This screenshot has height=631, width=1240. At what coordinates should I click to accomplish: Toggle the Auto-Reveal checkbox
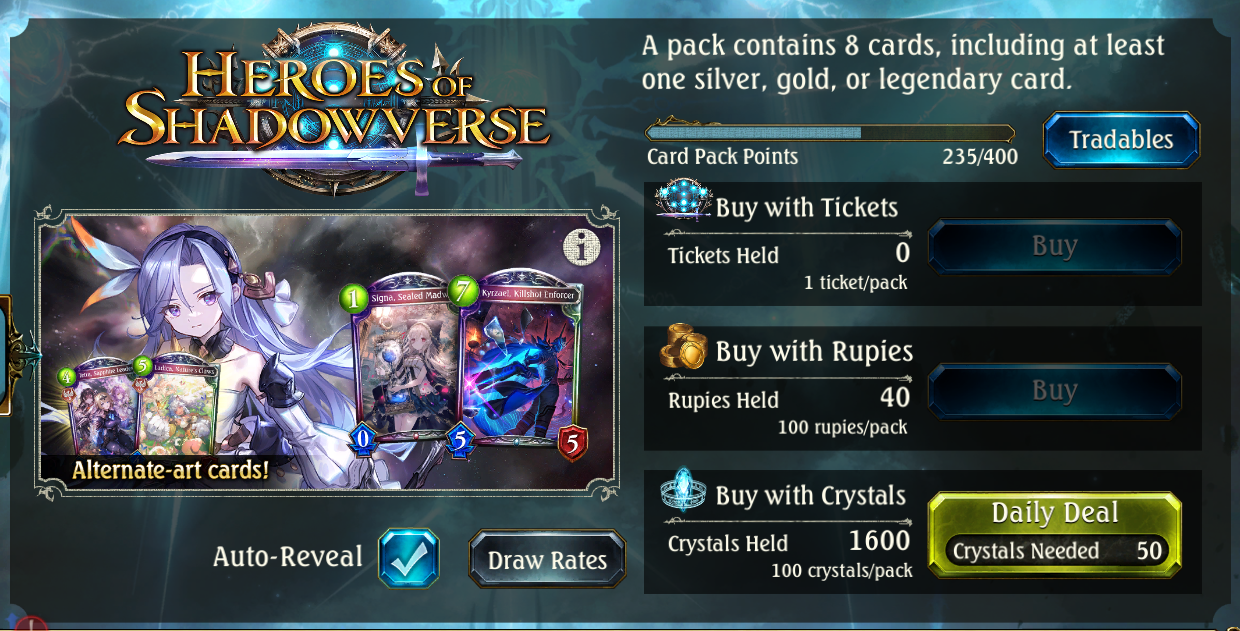pos(408,558)
